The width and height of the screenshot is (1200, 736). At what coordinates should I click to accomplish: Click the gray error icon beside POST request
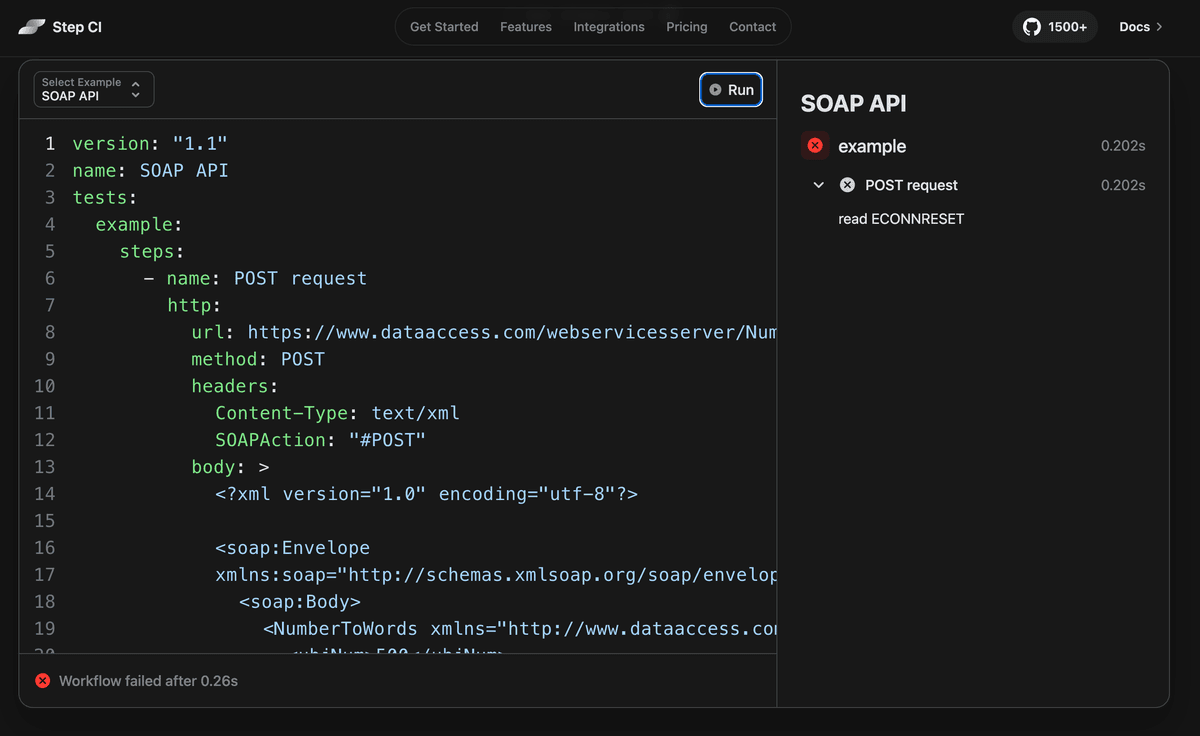(847, 185)
